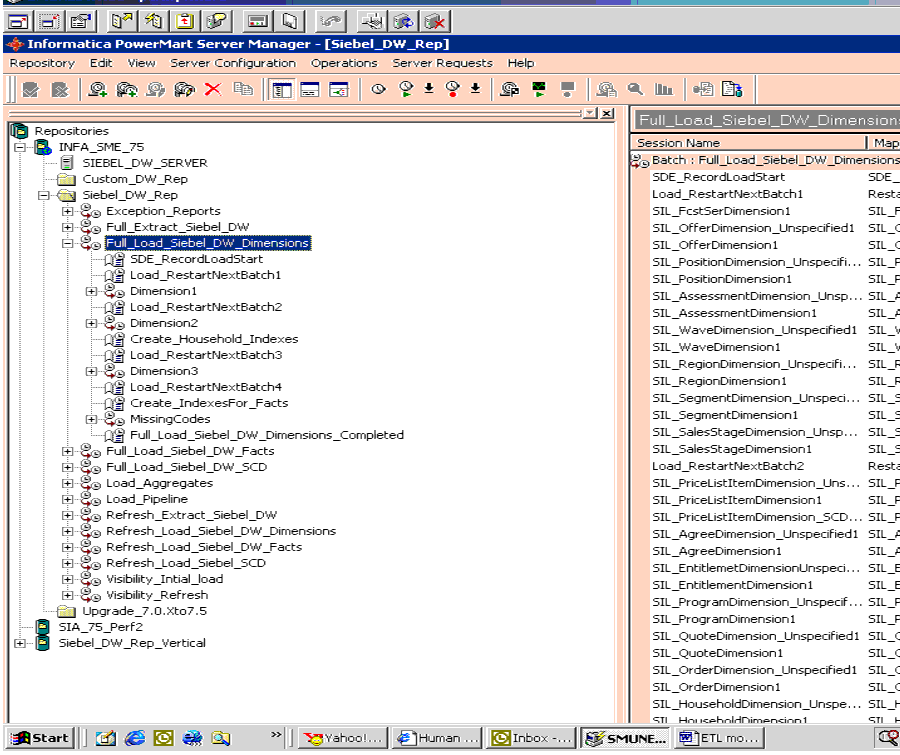Click the copy icon in the toolbar
This screenshot has height=755, width=900.
pos(242,89)
